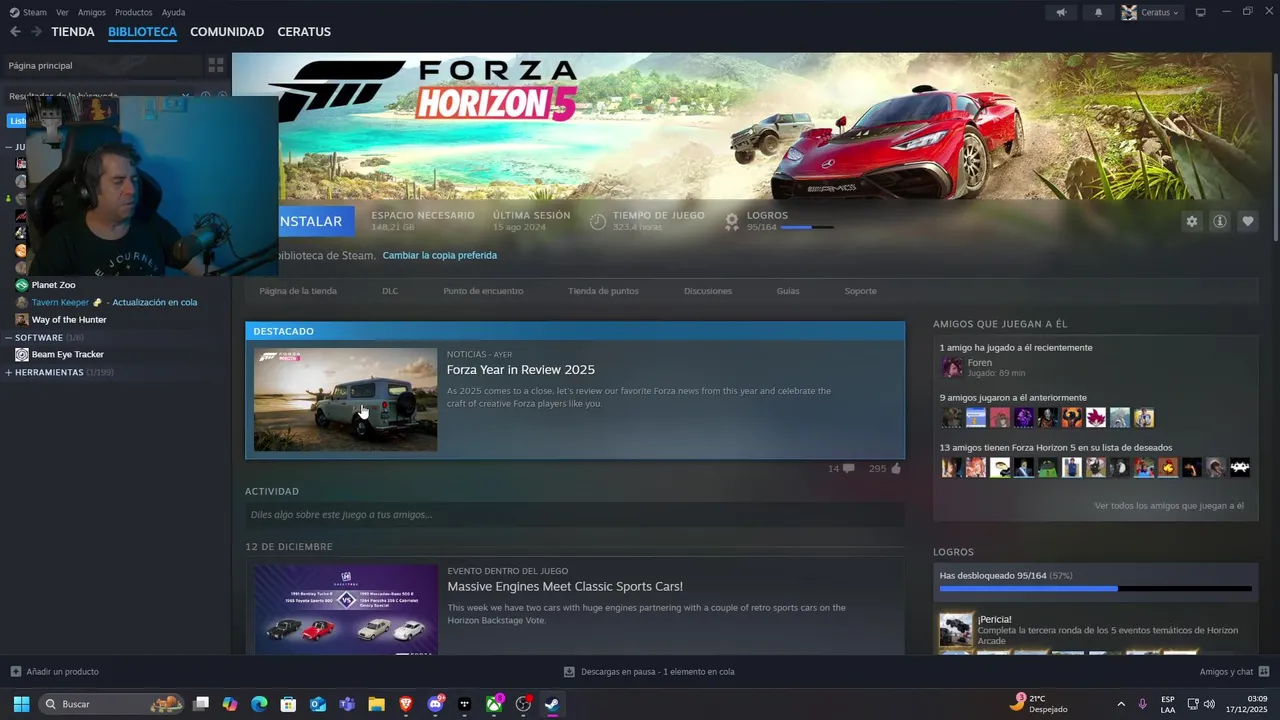Open the Ayuda menu
Screen dimensions: 1280x720
pyautogui.click(x=173, y=13)
